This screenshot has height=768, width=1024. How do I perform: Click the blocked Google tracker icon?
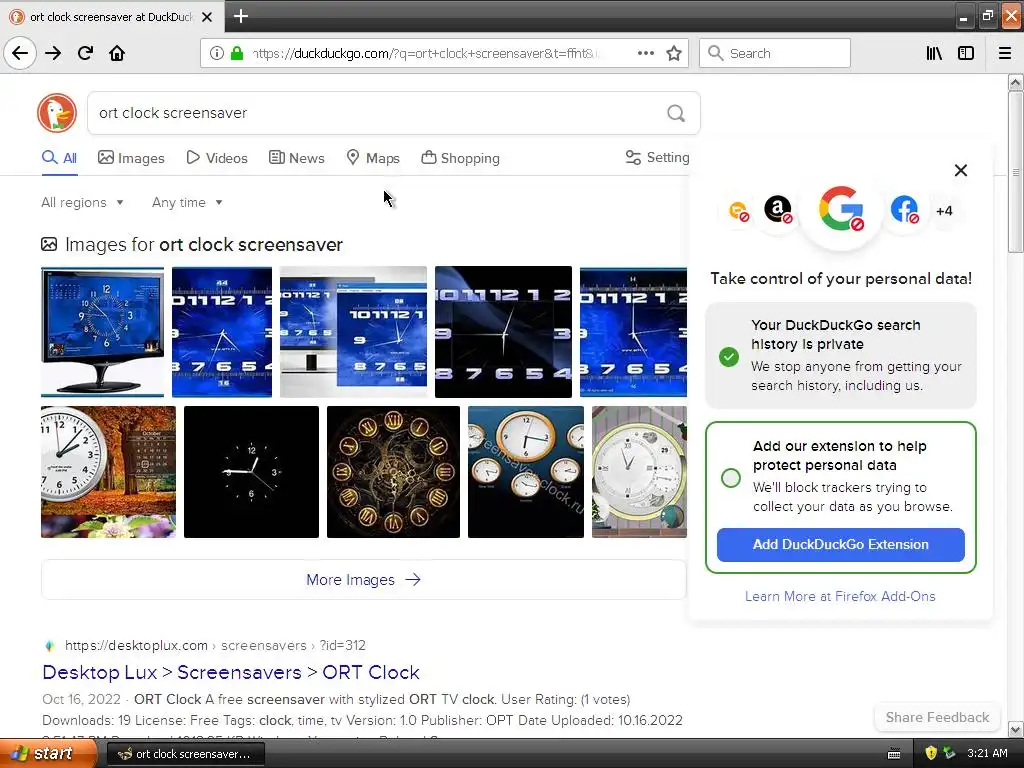tap(841, 209)
